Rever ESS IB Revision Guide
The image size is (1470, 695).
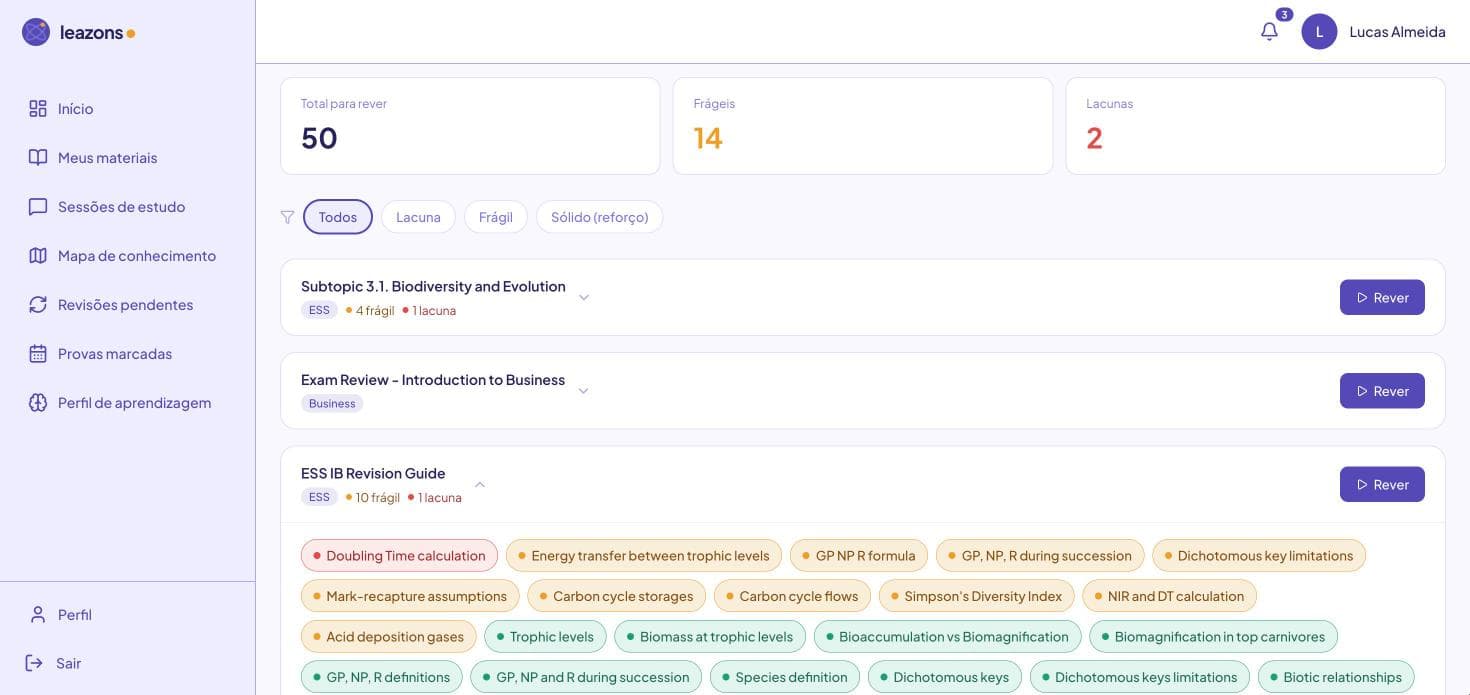(1382, 485)
